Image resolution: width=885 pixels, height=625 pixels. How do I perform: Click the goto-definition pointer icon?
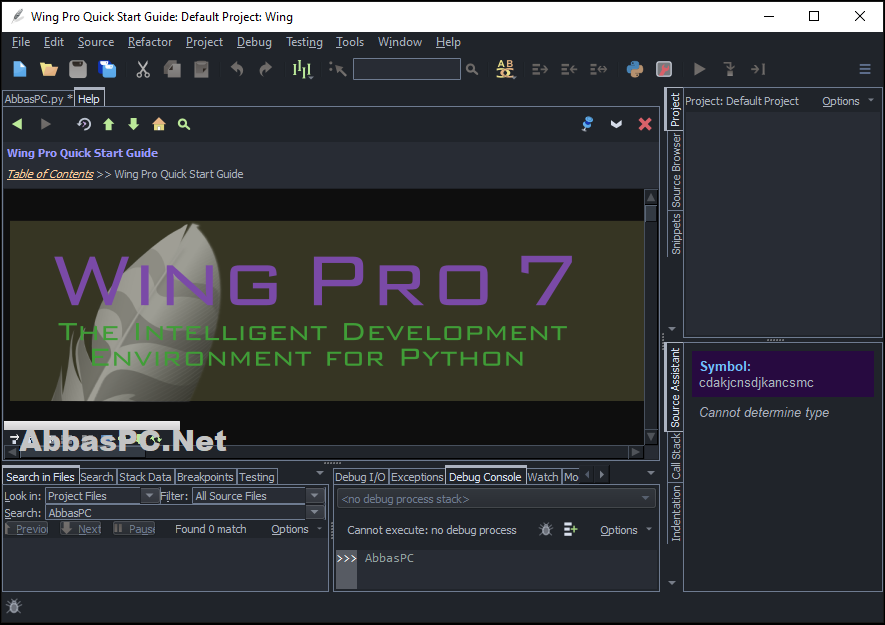(x=338, y=69)
